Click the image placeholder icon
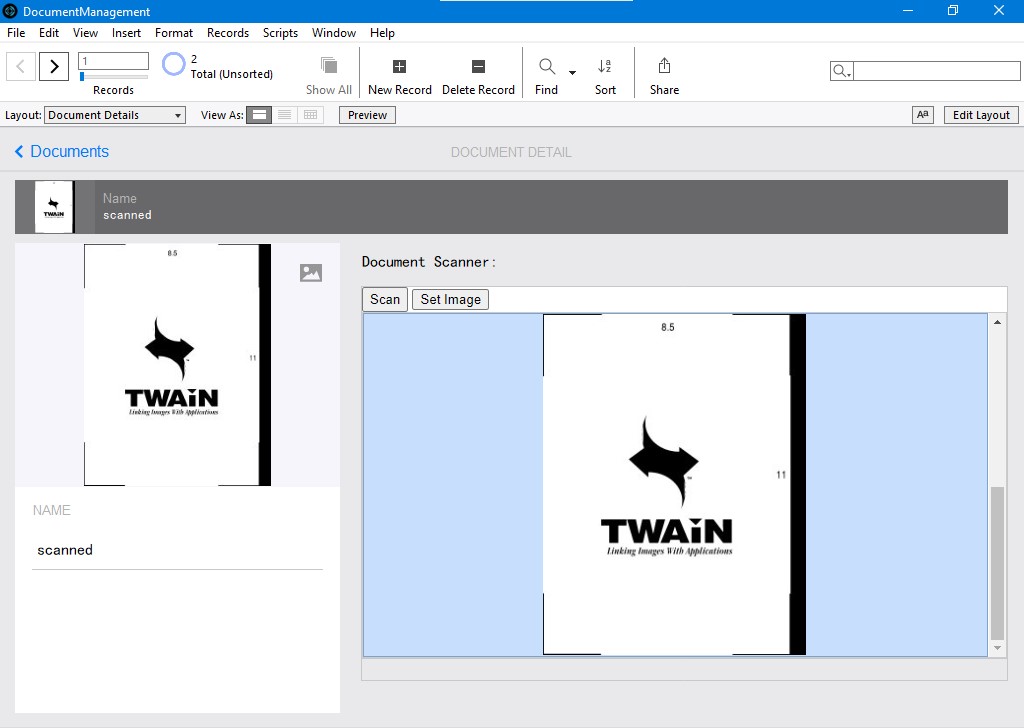 click(311, 273)
